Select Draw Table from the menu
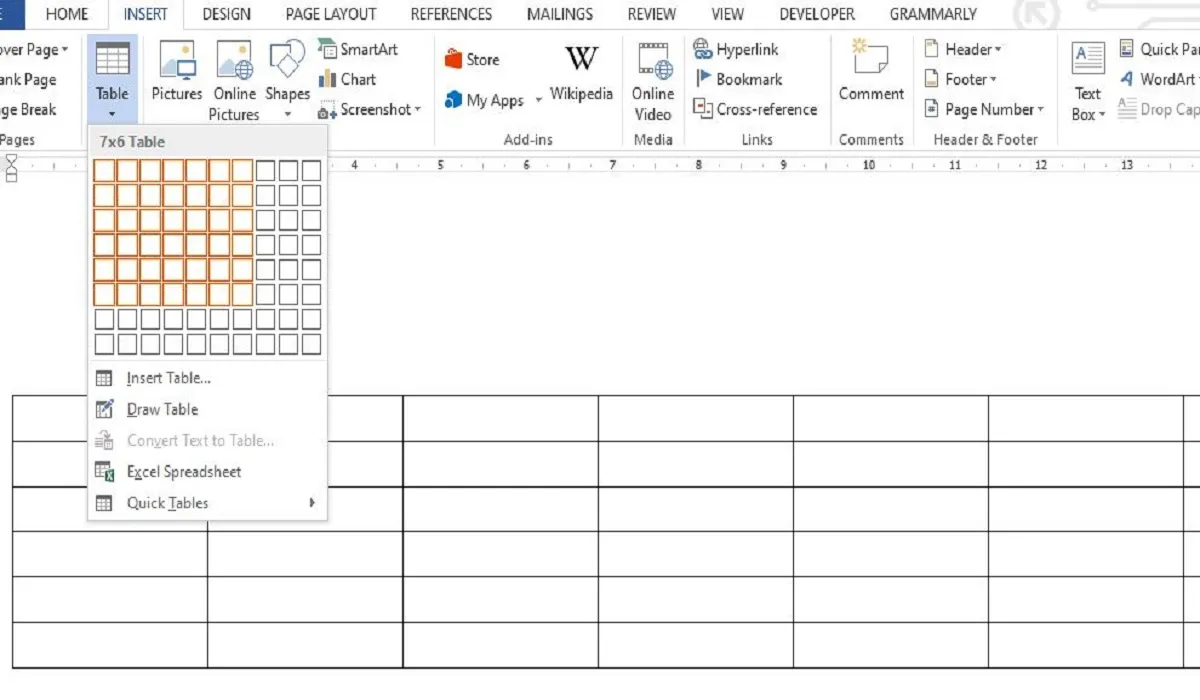 coord(162,409)
